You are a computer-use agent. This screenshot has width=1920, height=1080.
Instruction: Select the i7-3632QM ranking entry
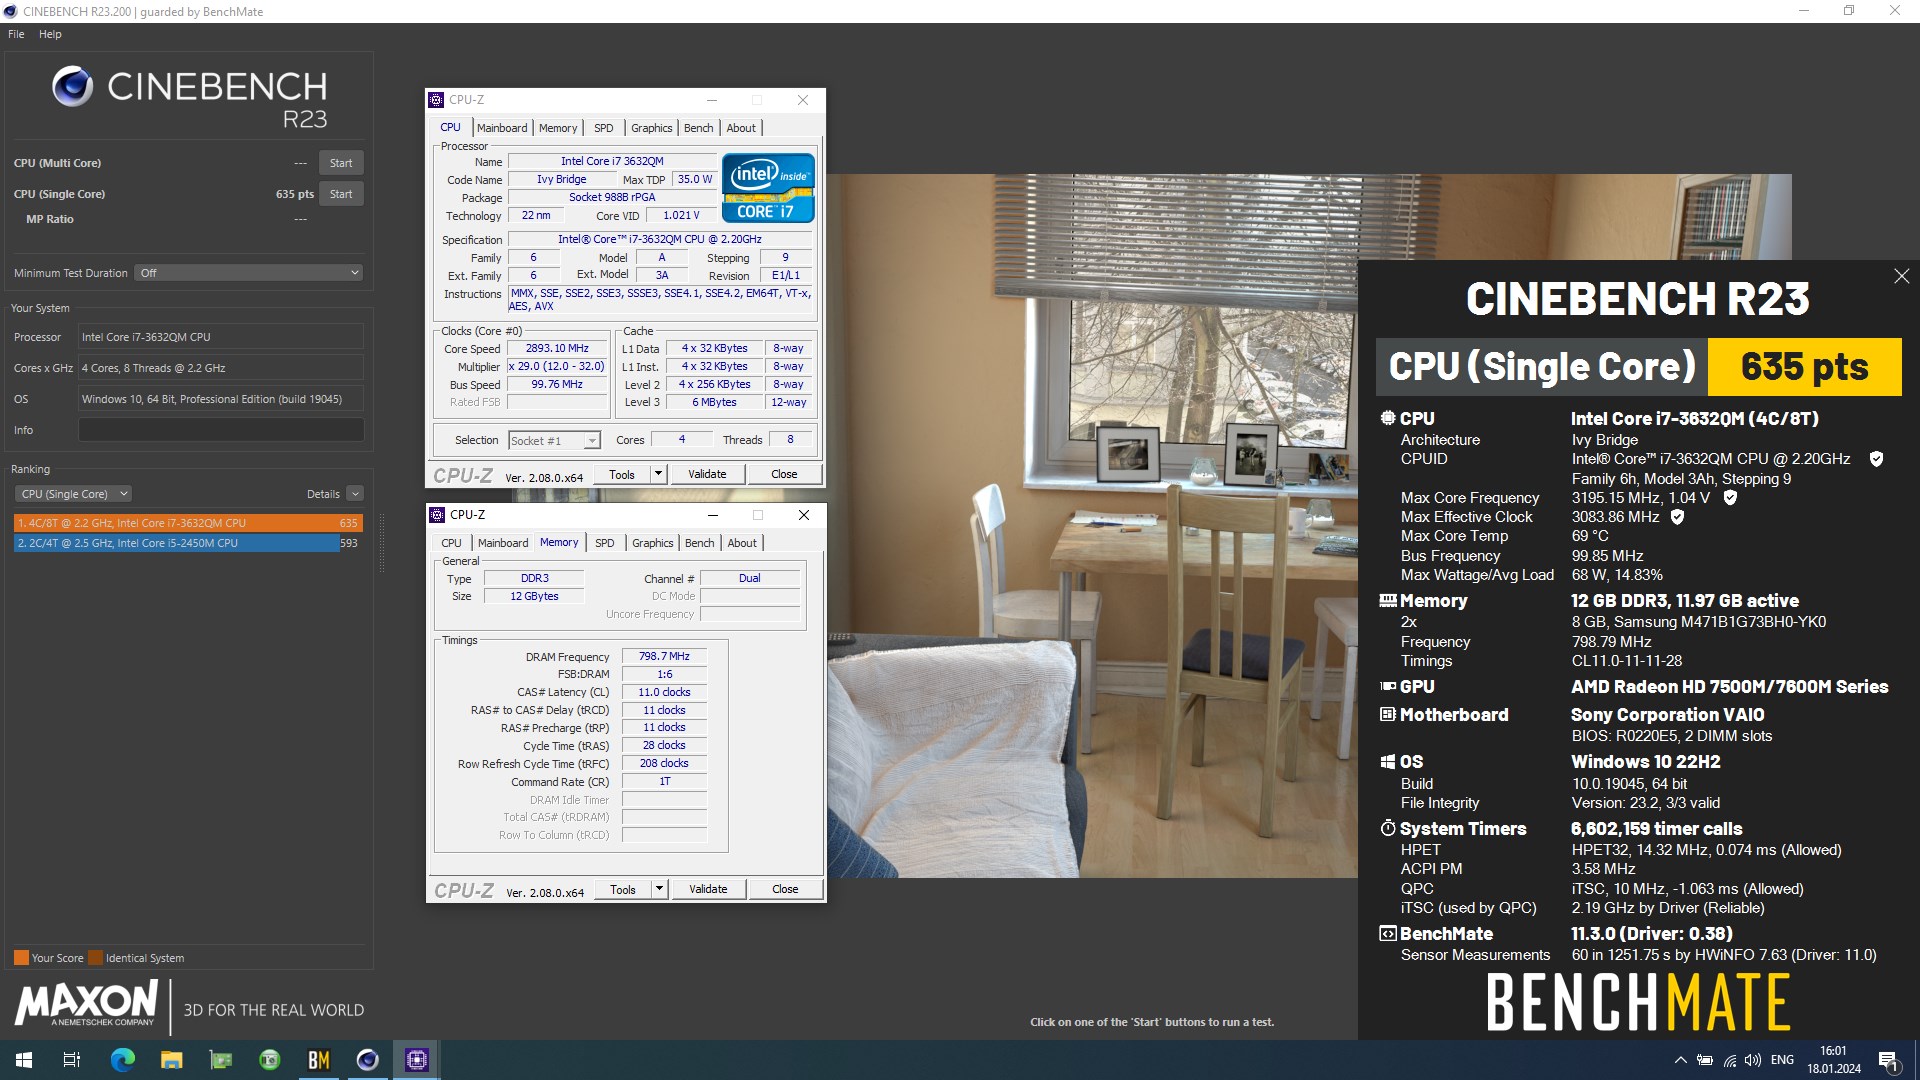tap(188, 523)
